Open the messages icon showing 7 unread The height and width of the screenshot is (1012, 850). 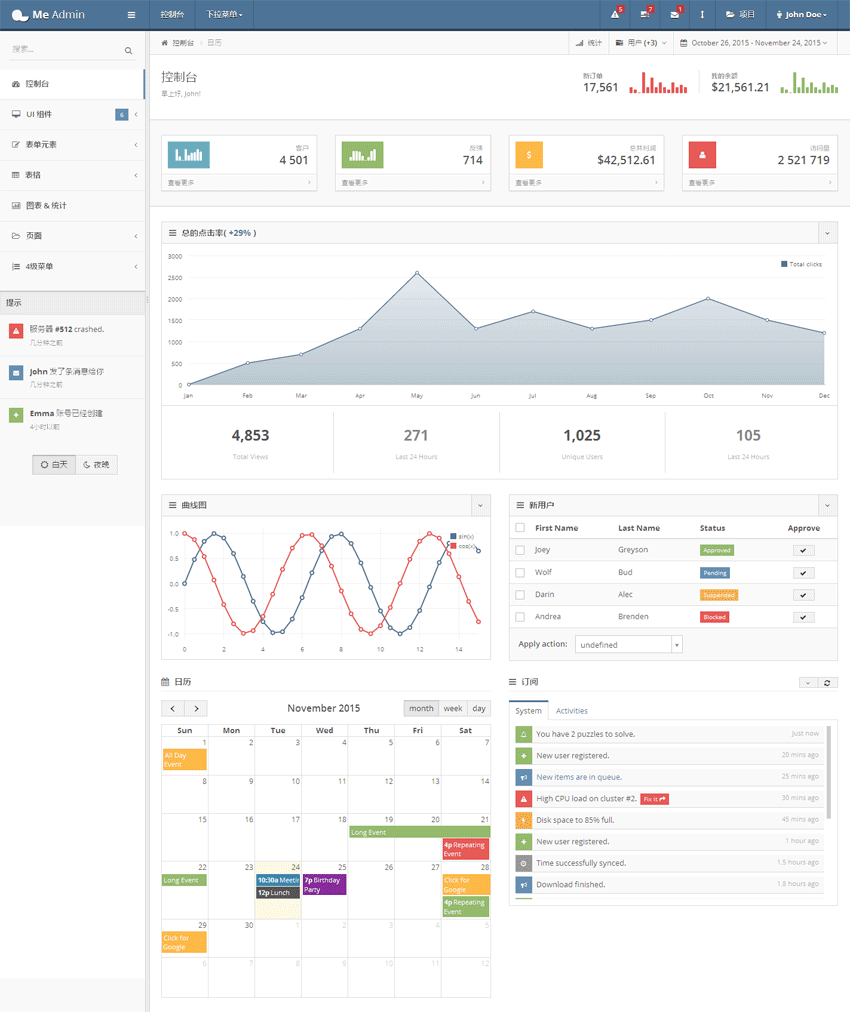(643, 14)
